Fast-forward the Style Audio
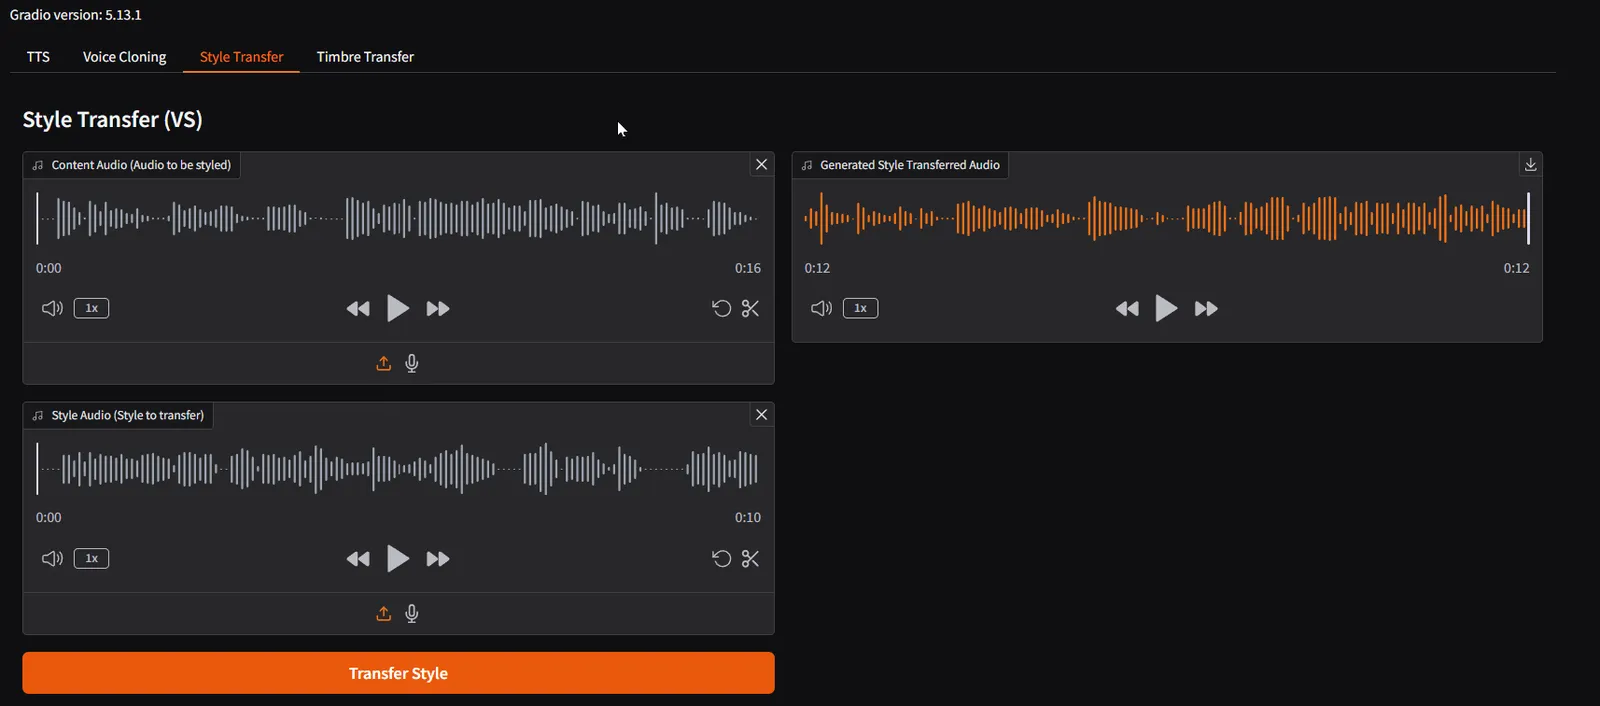Screen dimensions: 1600x706 pyautogui.click(x=438, y=559)
